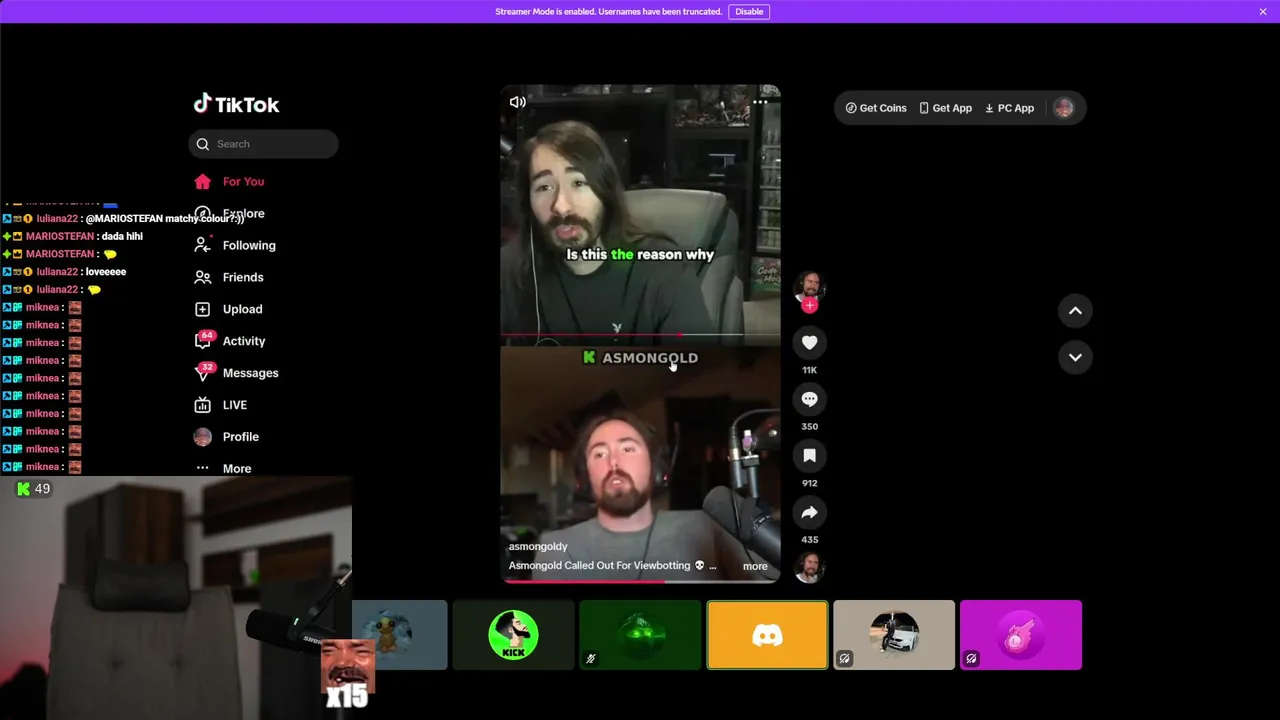Click muted mic icon on green tile

pyautogui.click(x=590, y=659)
